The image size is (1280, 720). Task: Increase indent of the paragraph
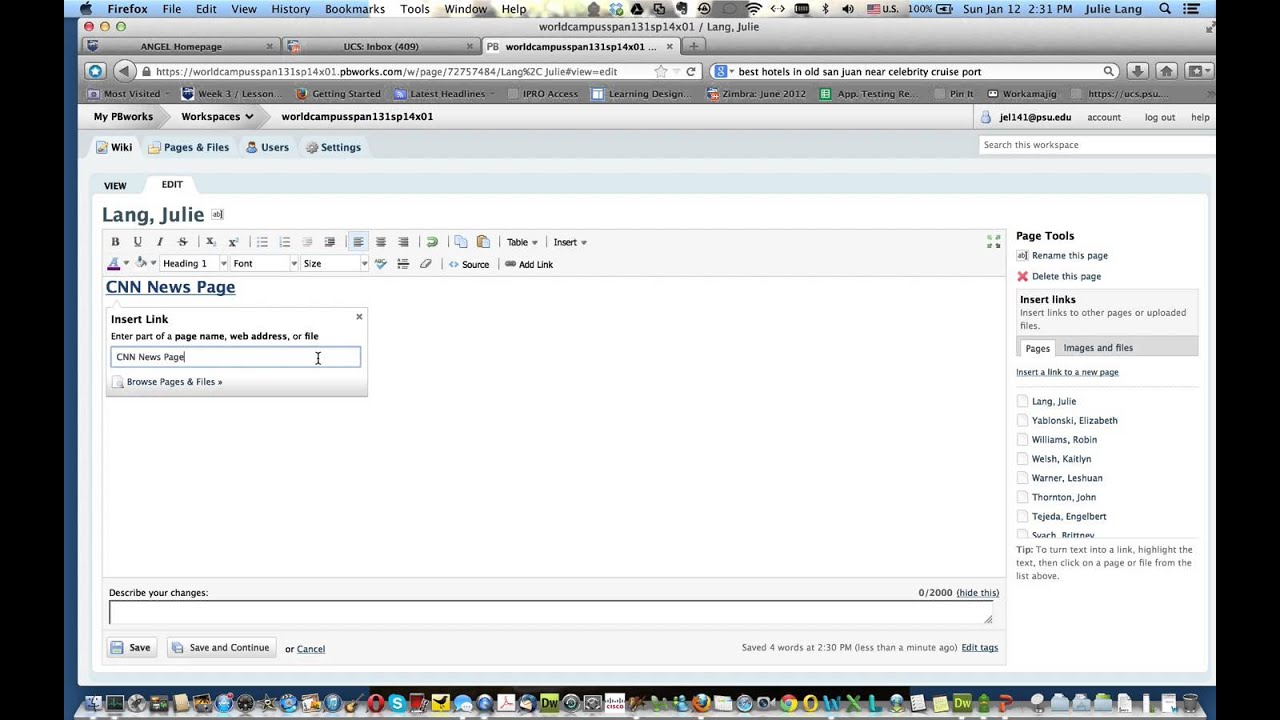coord(329,242)
